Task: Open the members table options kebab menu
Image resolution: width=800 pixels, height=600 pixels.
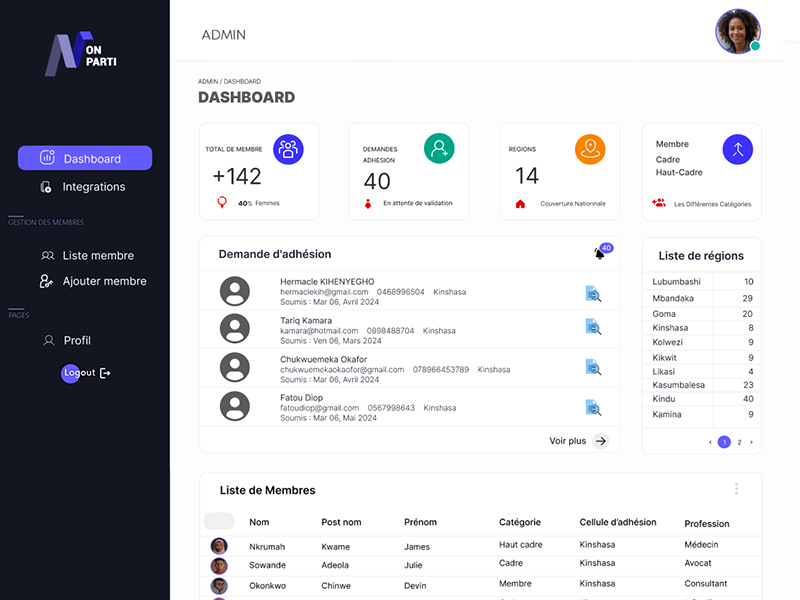Action: [x=736, y=488]
